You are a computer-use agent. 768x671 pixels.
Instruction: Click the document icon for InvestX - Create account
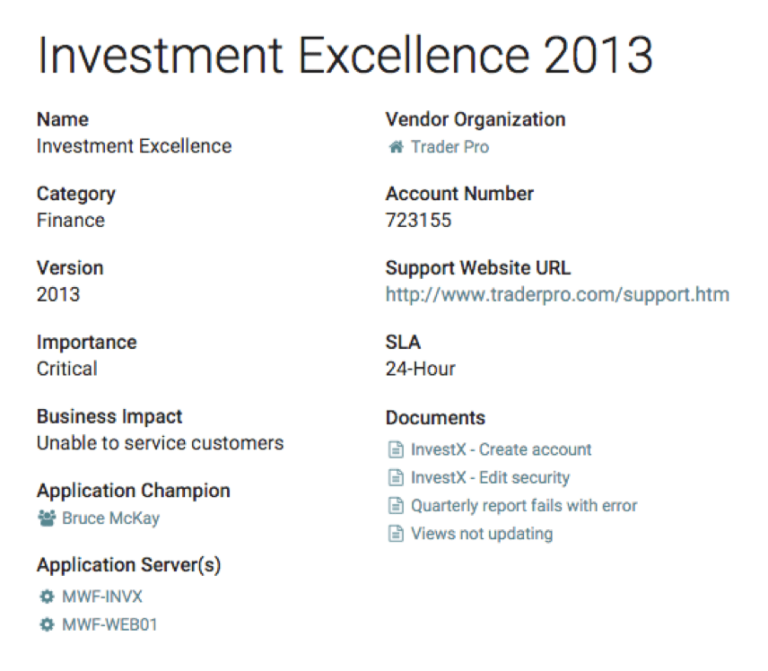coord(396,450)
